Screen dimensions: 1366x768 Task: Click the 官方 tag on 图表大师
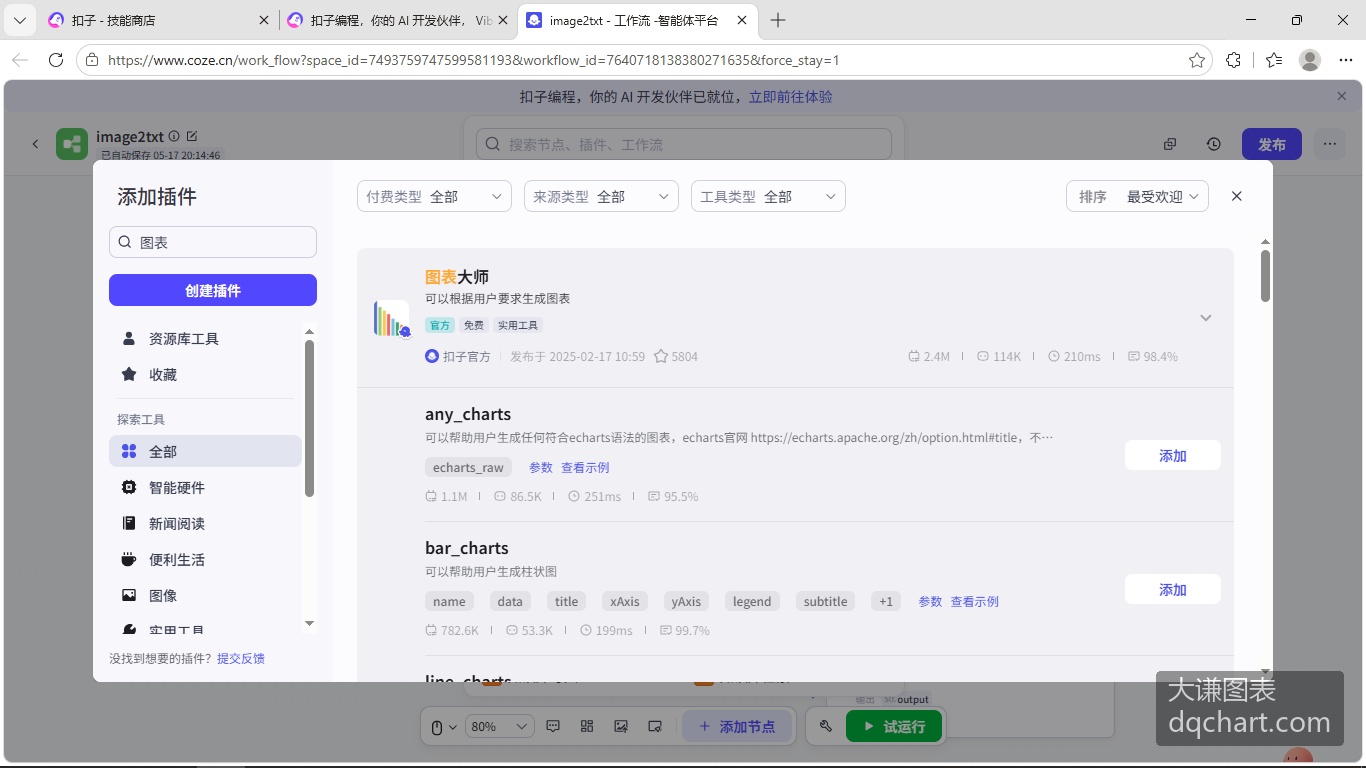click(440, 325)
